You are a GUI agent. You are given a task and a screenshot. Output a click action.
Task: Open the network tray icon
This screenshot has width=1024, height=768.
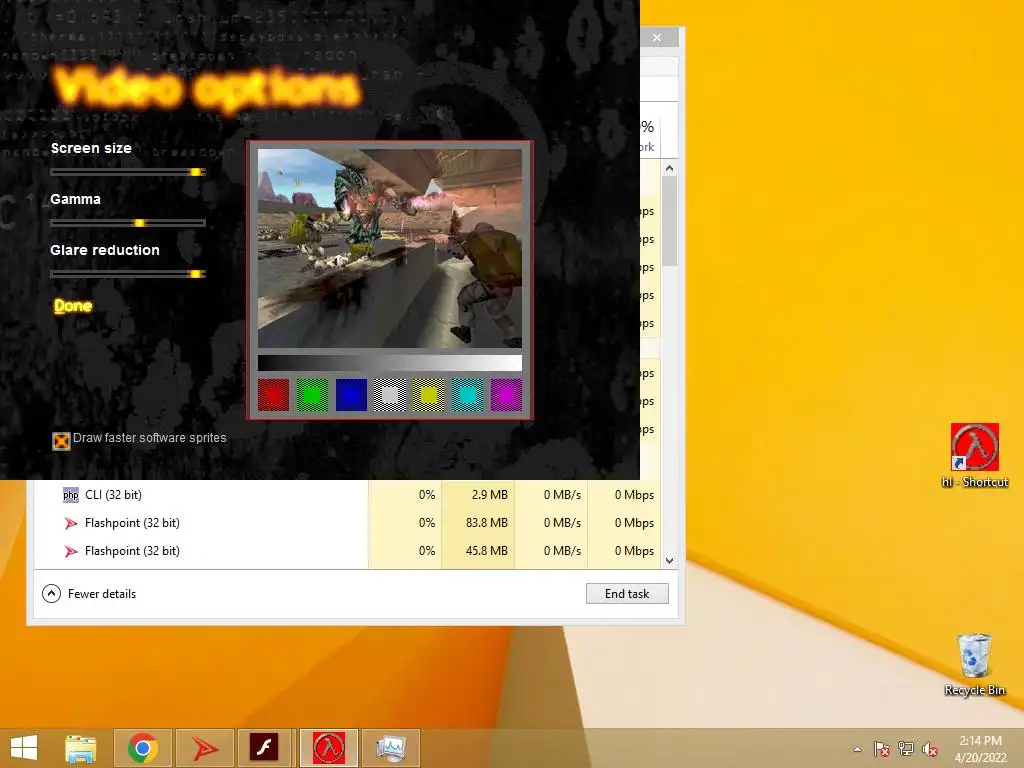click(906, 749)
